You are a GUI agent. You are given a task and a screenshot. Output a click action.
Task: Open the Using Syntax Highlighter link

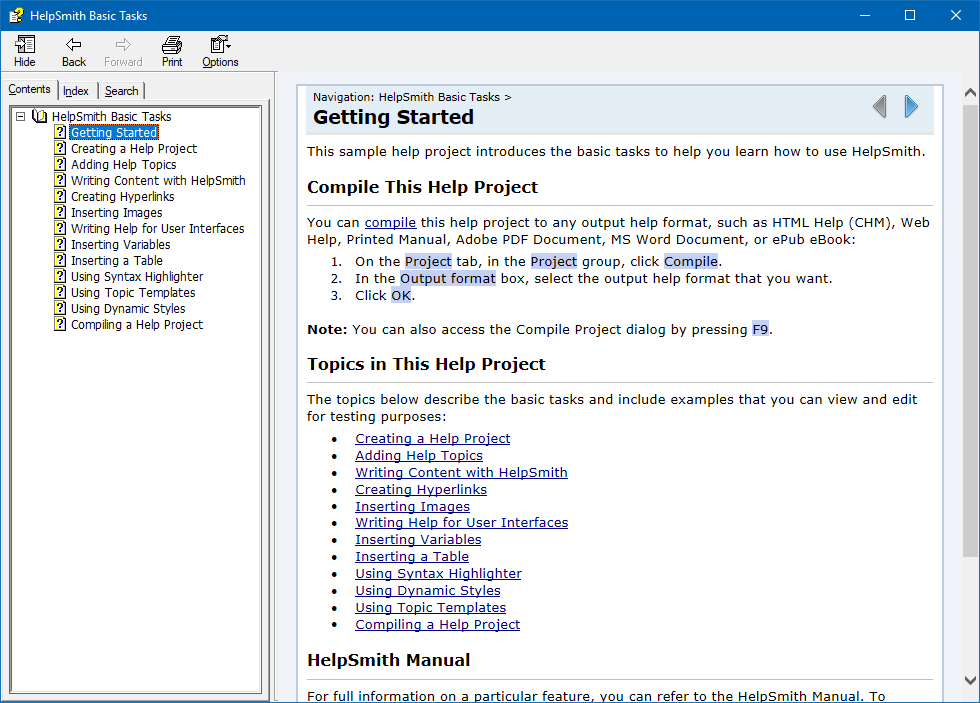[438, 573]
